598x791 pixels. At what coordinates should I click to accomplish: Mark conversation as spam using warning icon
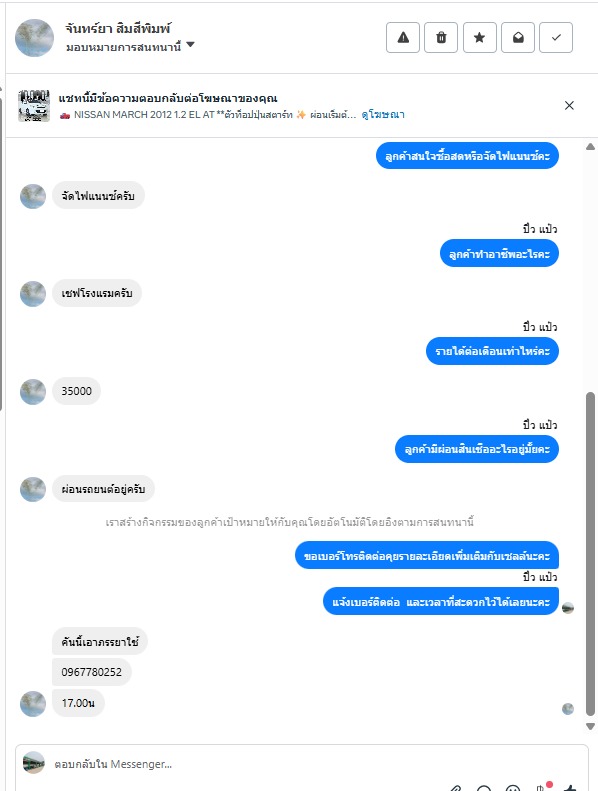403,38
